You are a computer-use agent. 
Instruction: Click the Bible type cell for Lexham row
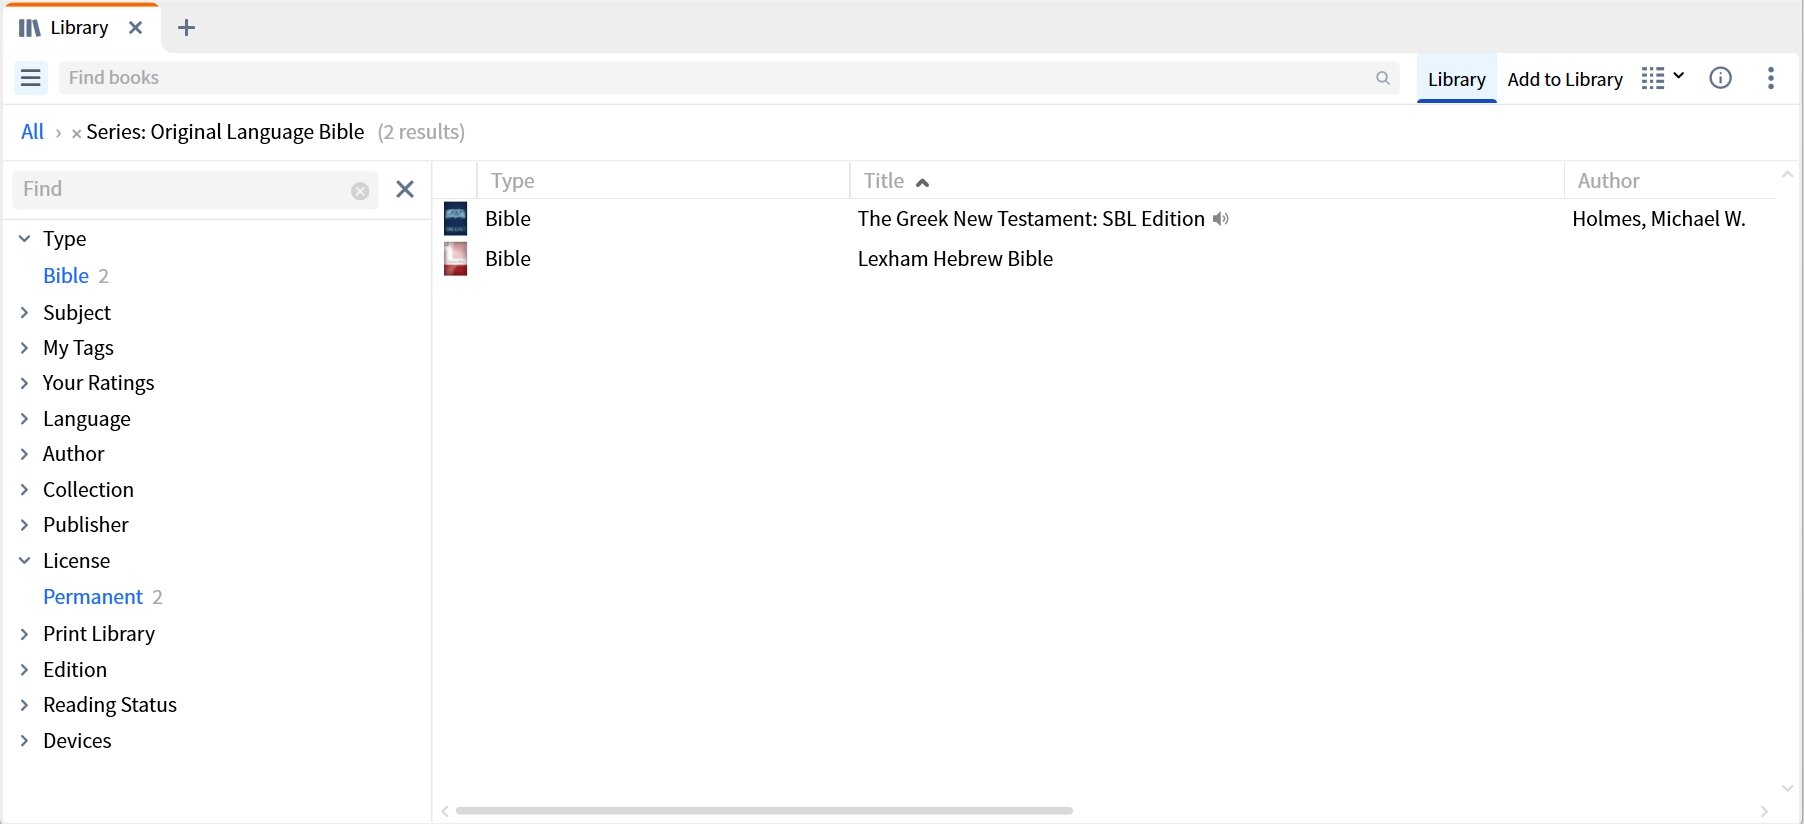click(x=508, y=259)
